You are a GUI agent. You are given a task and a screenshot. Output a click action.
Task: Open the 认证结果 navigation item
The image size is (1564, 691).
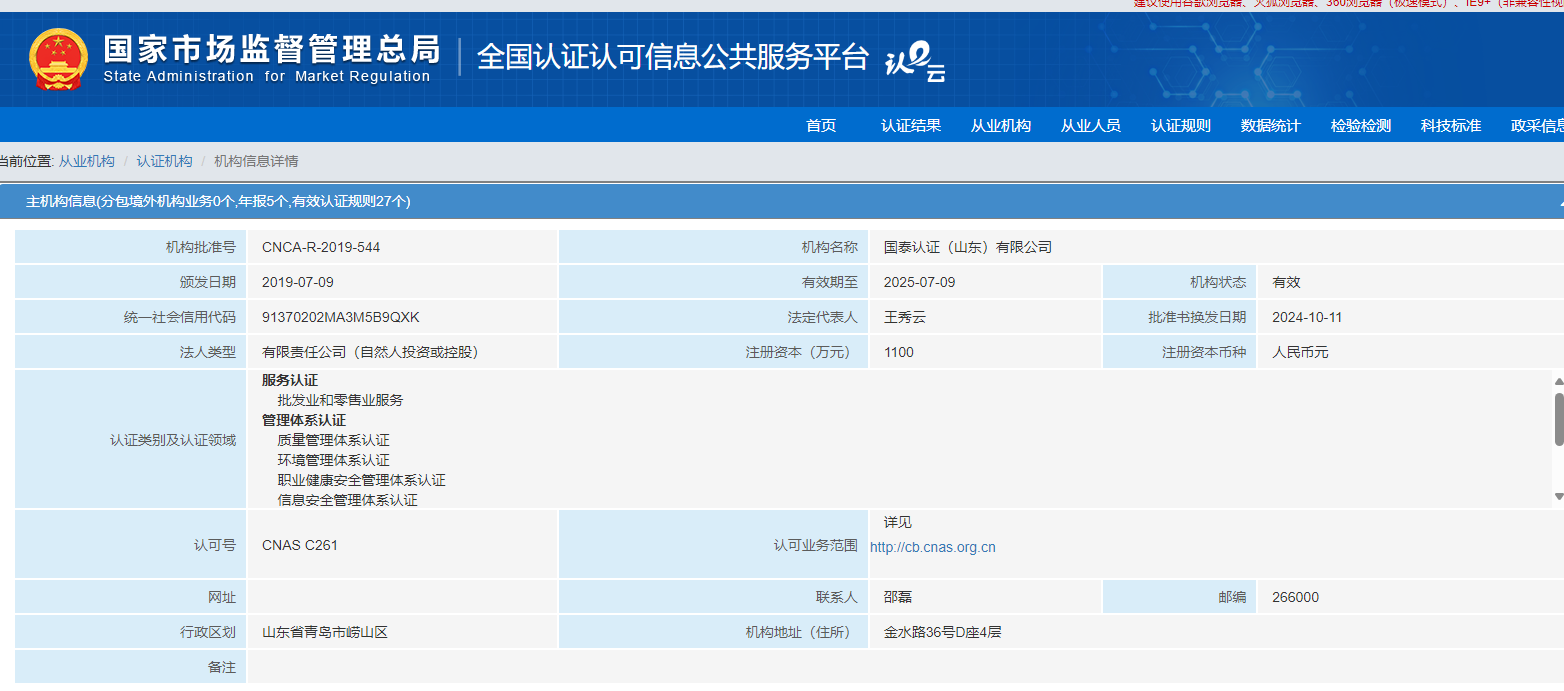click(910, 125)
